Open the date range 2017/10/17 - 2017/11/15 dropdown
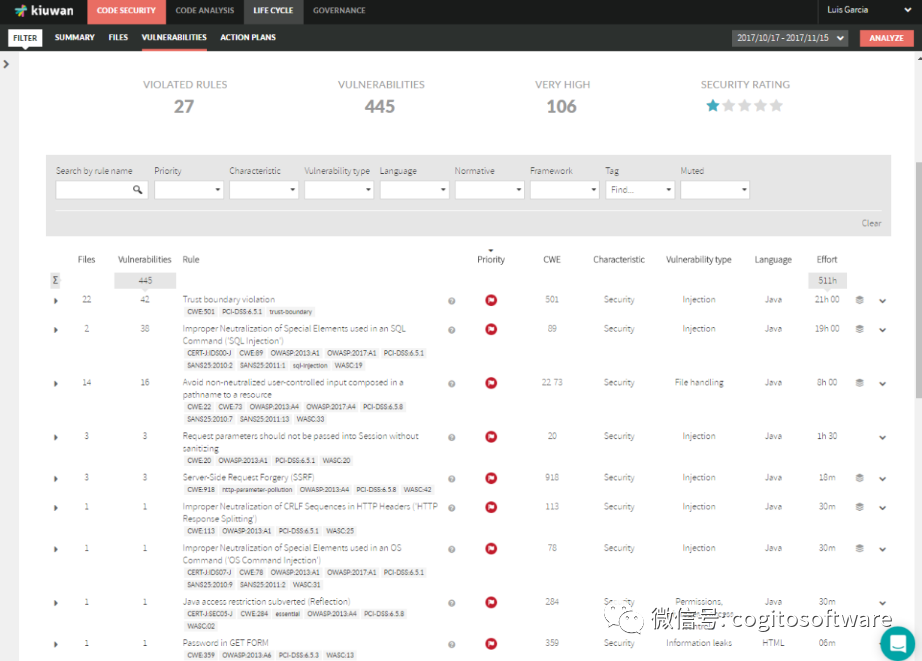The height and width of the screenshot is (661, 922). [790, 38]
